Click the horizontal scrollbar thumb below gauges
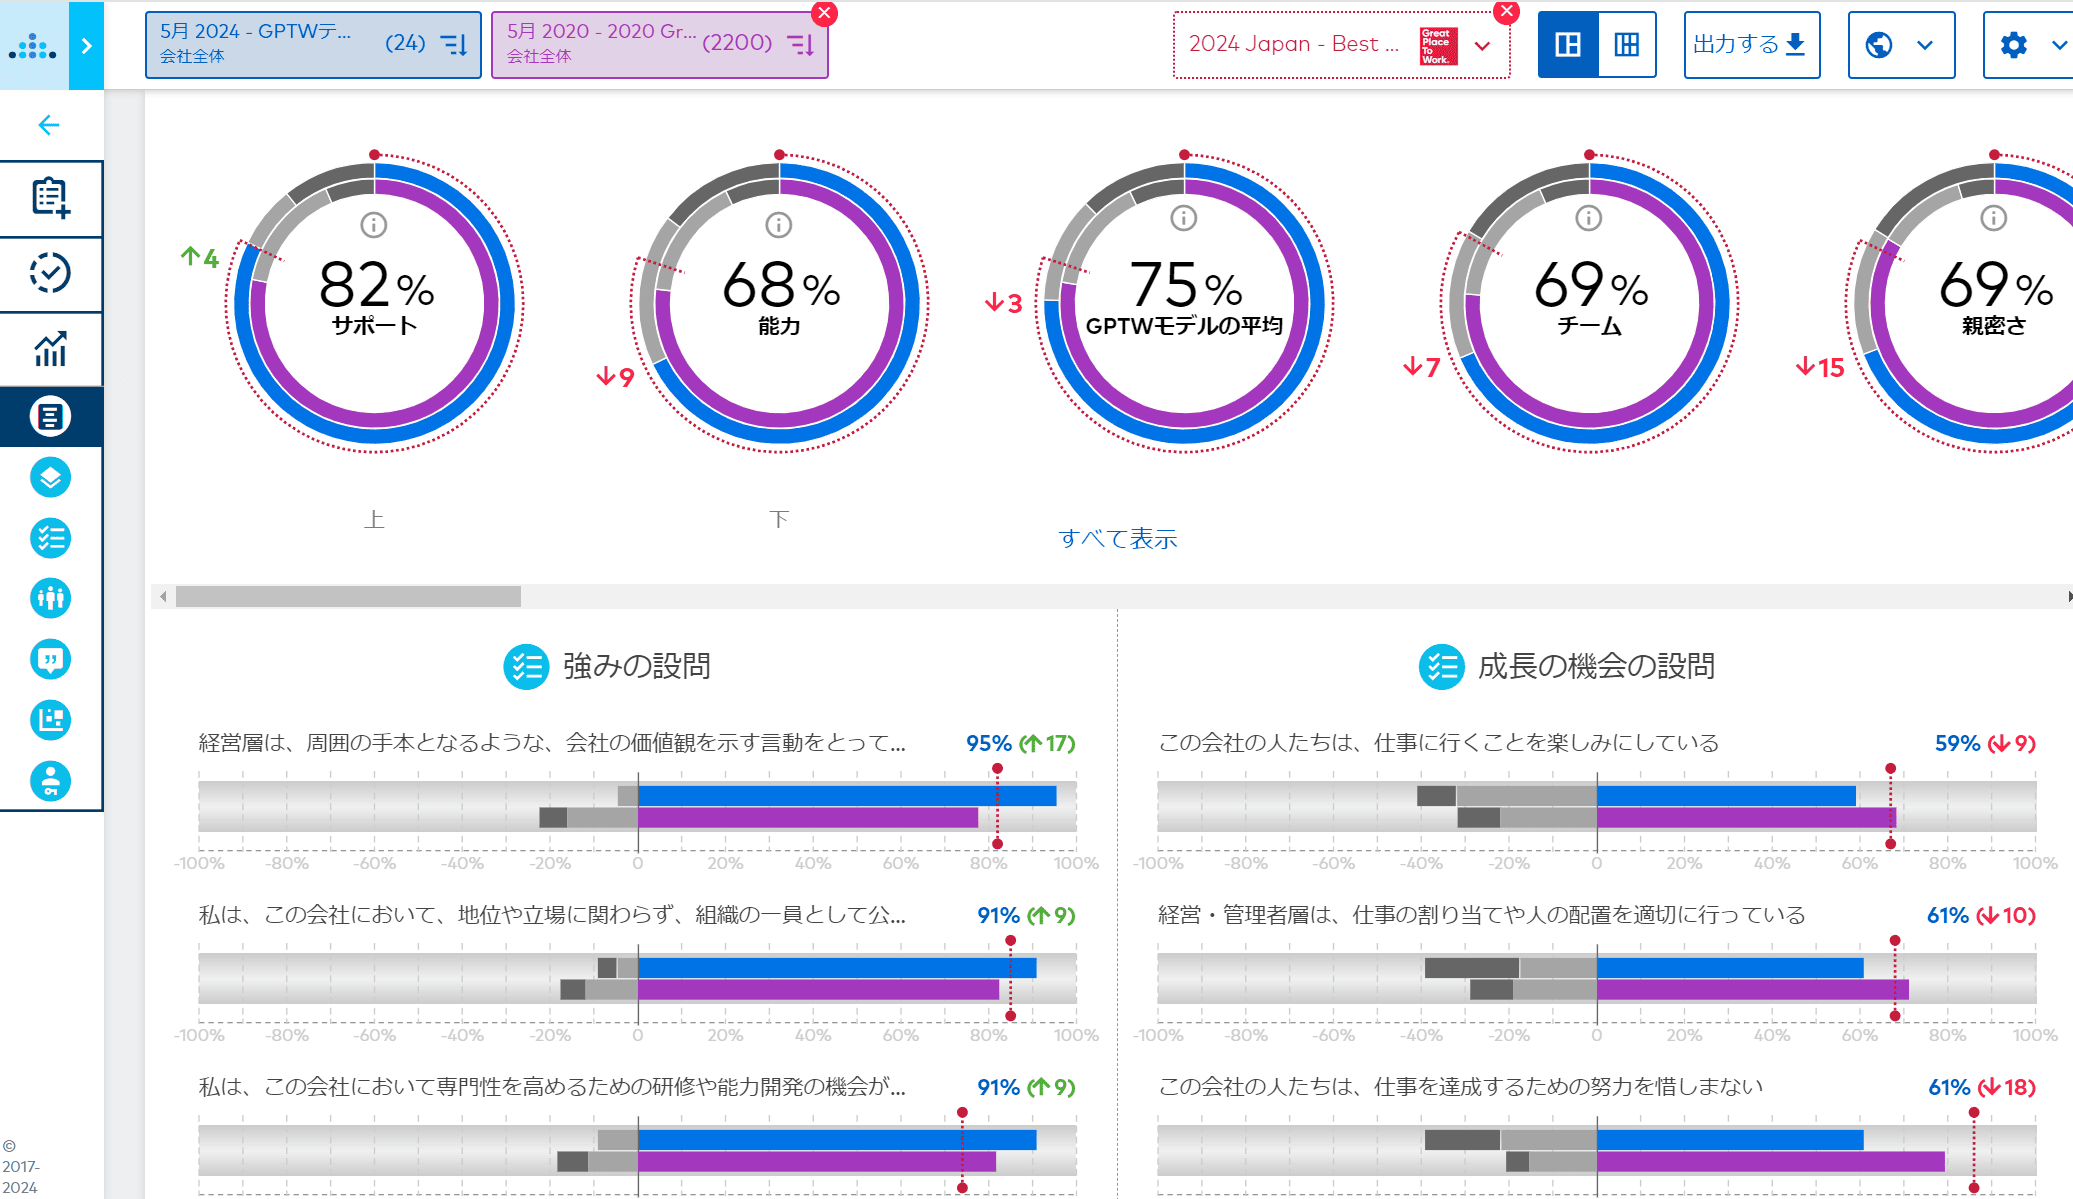This screenshot has height=1199, width=2073. click(348, 596)
